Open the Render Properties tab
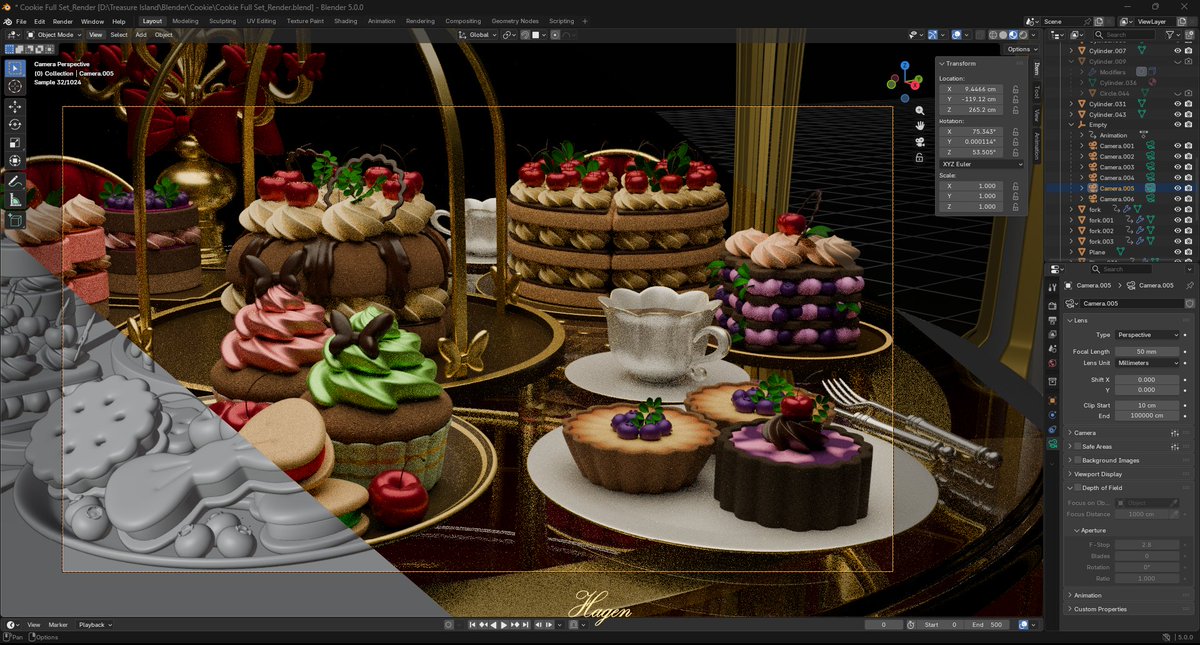 click(1052, 305)
